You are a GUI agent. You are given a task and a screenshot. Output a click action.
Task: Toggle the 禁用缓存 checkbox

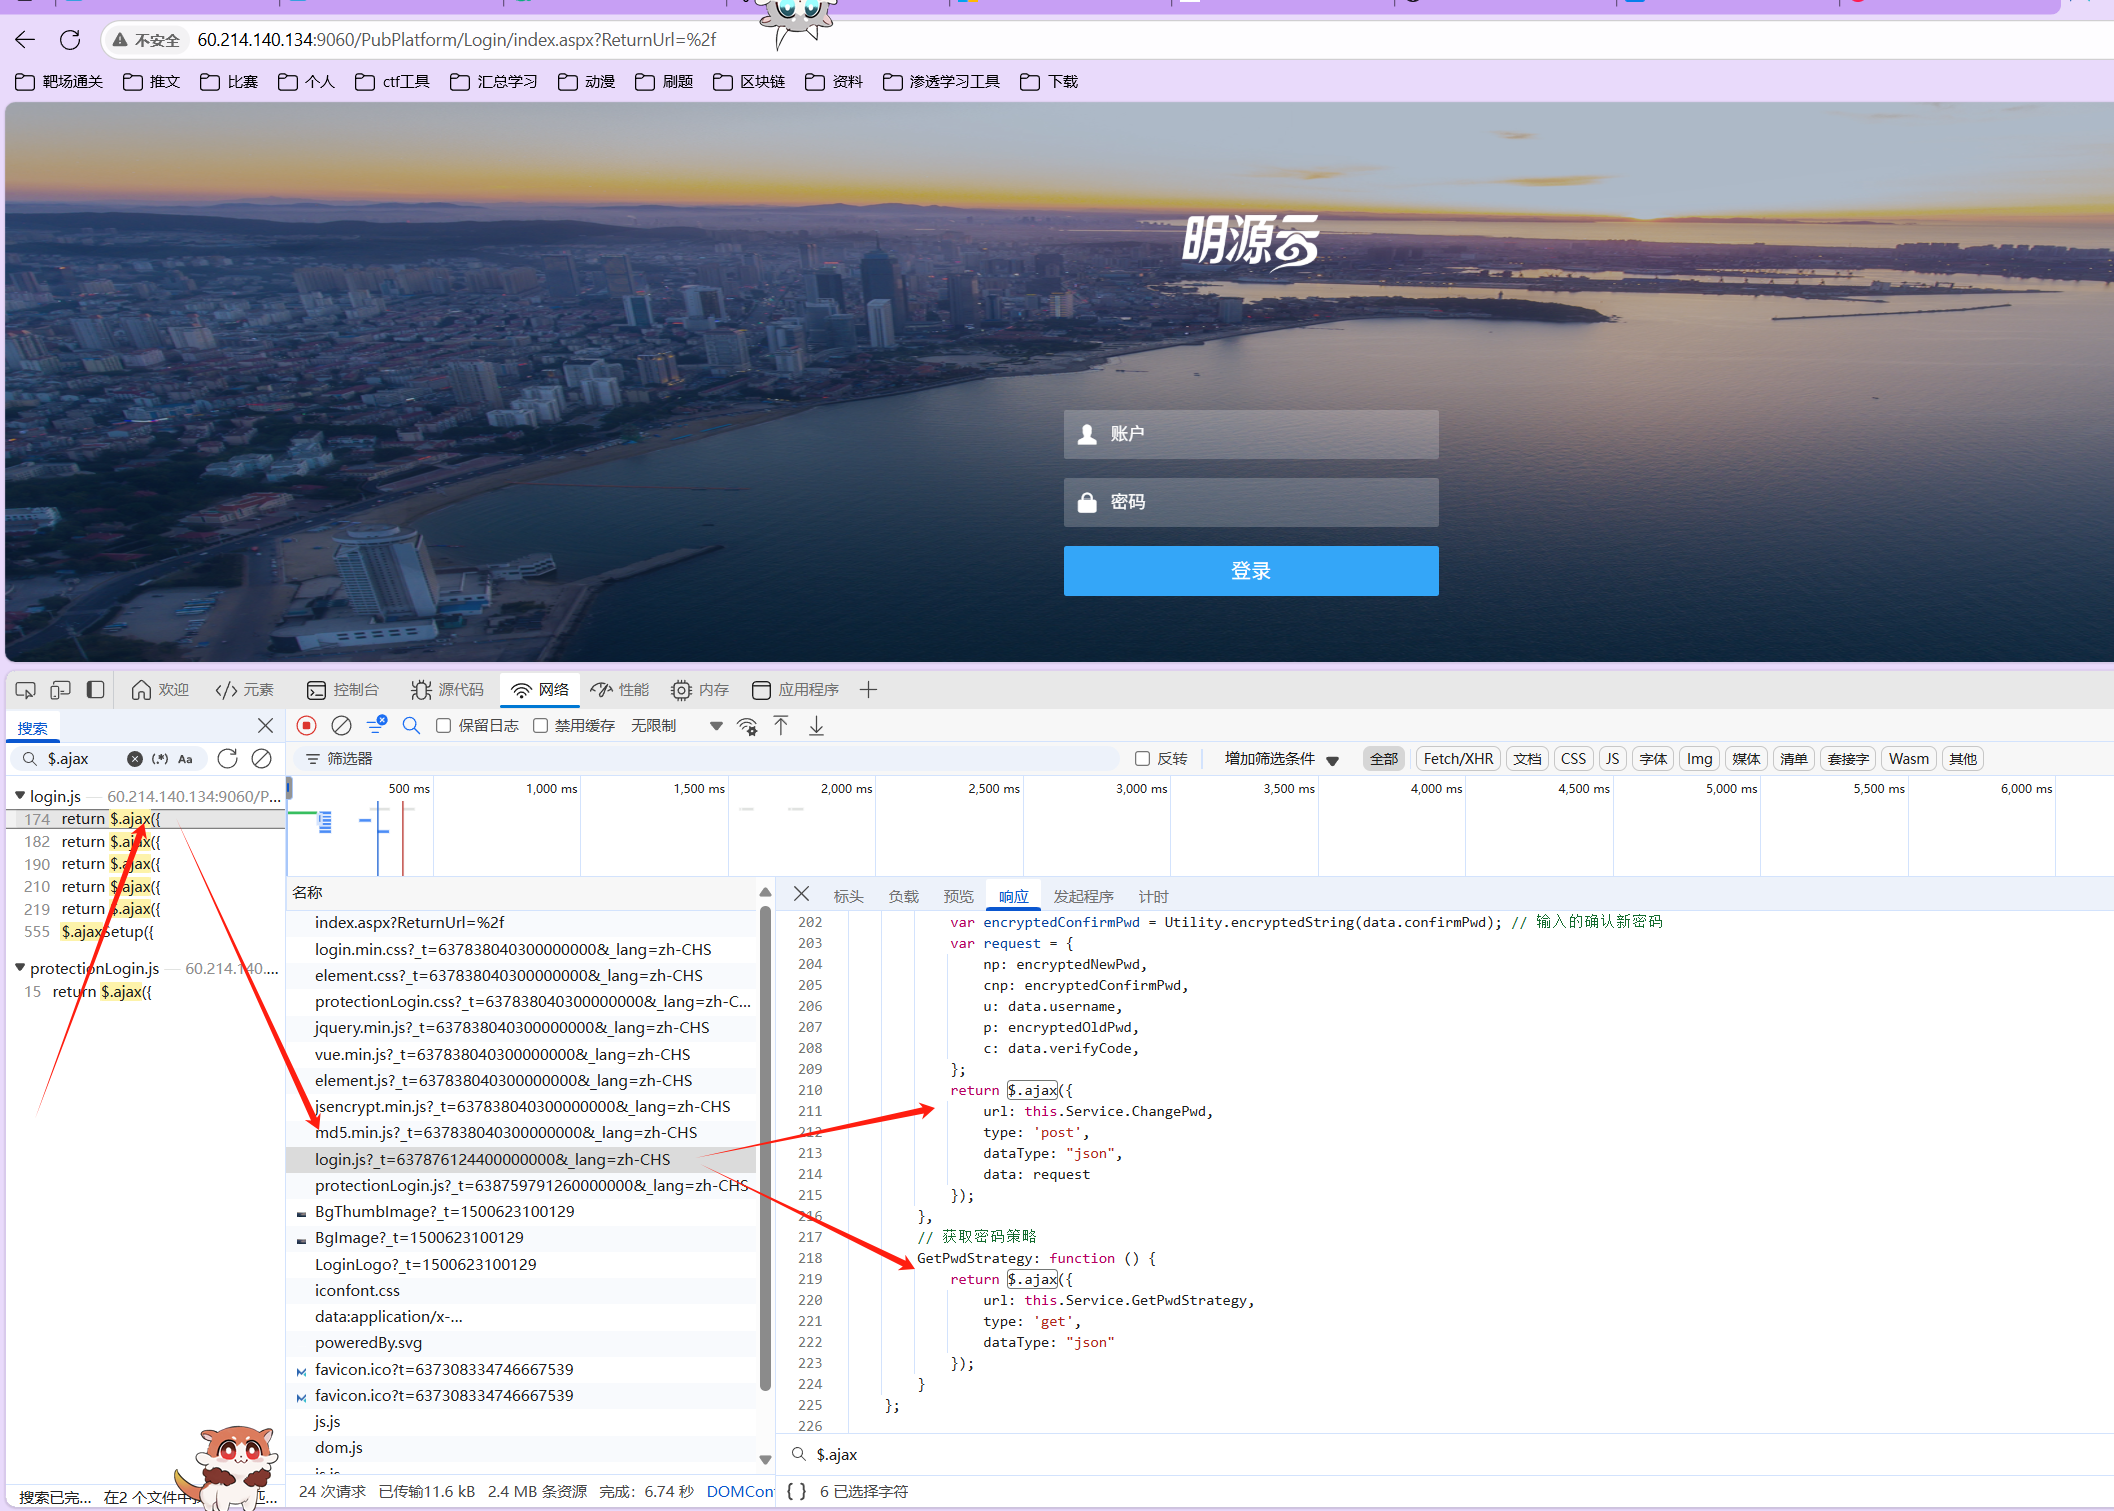pyautogui.click(x=541, y=726)
